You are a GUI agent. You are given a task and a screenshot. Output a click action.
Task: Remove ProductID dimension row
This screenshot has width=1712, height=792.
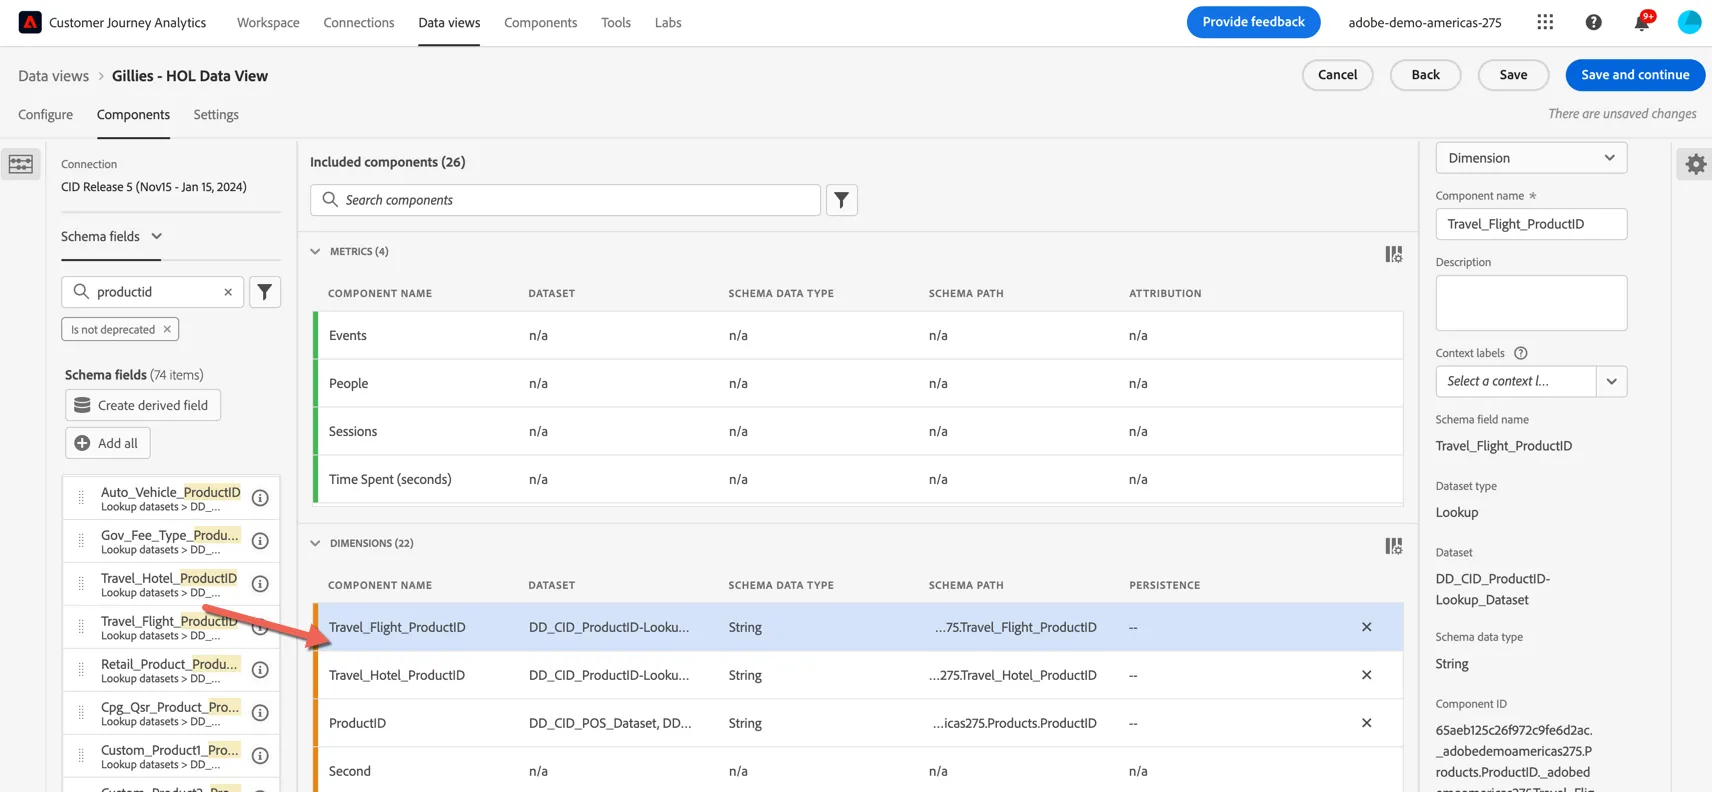pyautogui.click(x=1367, y=723)
